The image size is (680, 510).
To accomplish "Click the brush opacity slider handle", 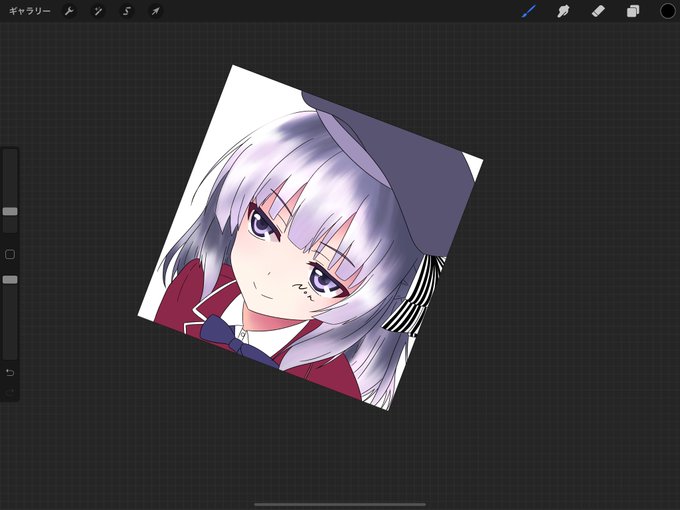I will [x=10, y=280].
